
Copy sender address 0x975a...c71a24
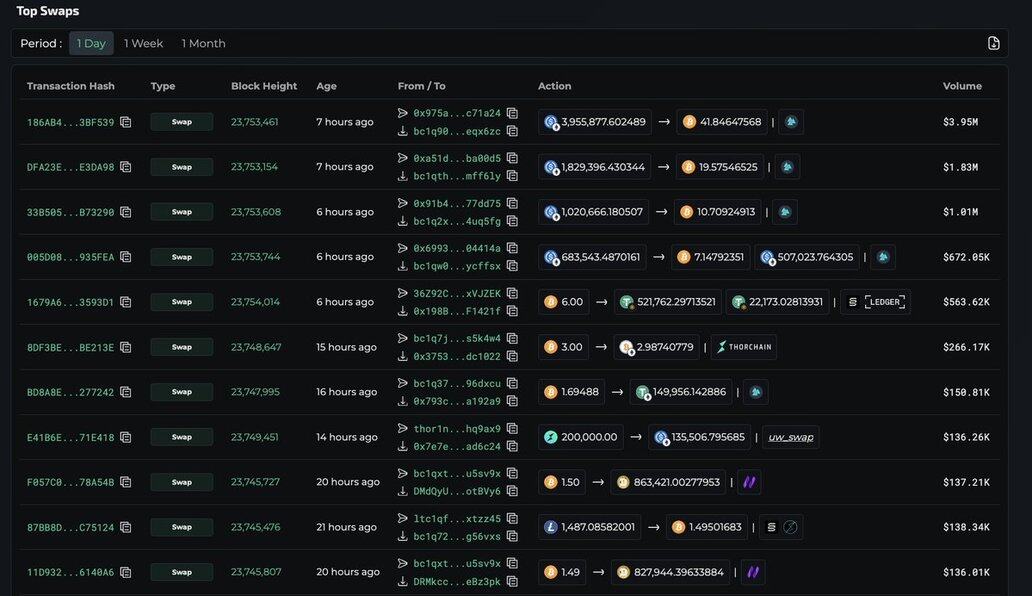[x=512, y=113]
